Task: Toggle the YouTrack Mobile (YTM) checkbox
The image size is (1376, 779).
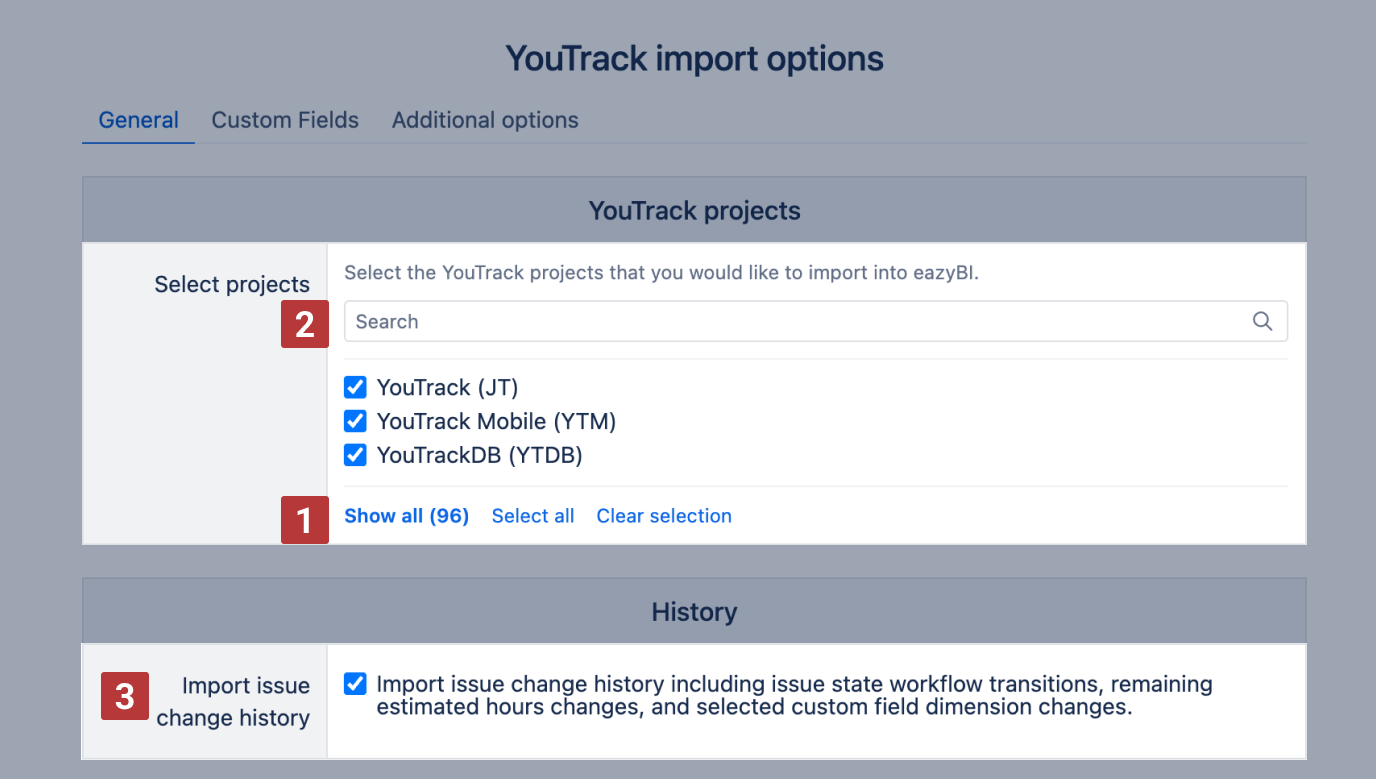Action: coord(355,421)
